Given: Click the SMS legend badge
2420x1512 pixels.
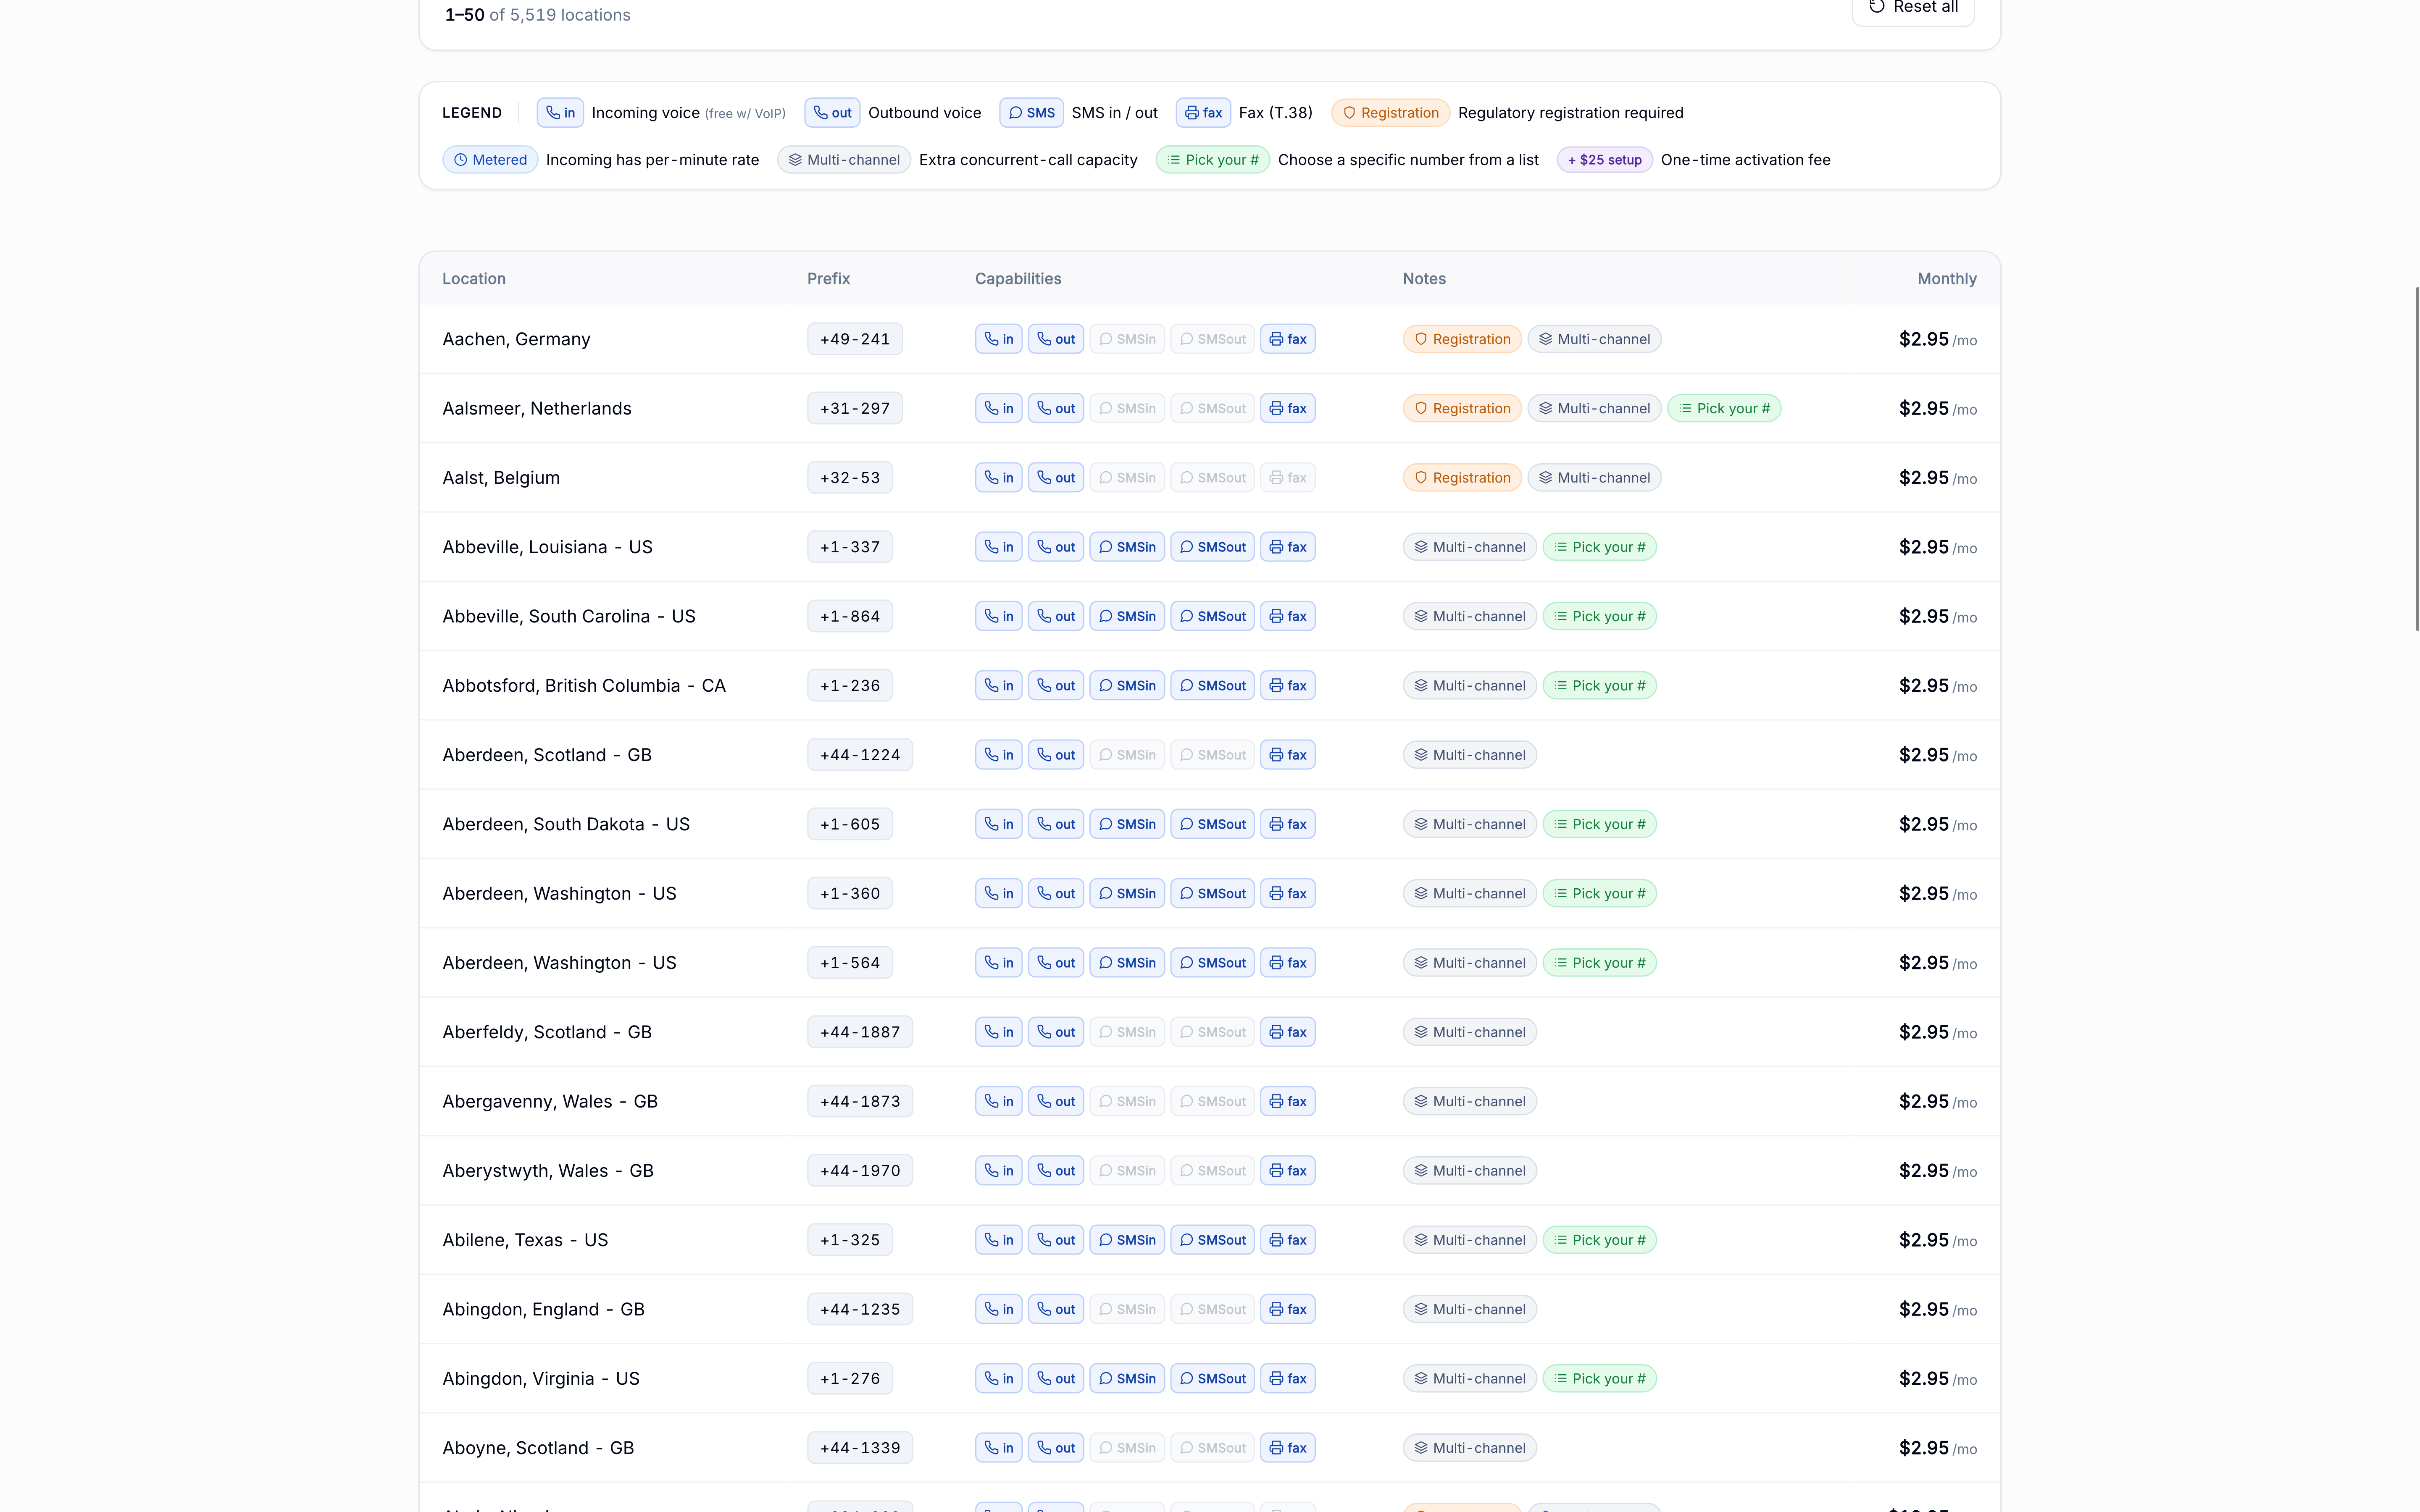Looking at the screenshot, I should (x=1031, y=113).
